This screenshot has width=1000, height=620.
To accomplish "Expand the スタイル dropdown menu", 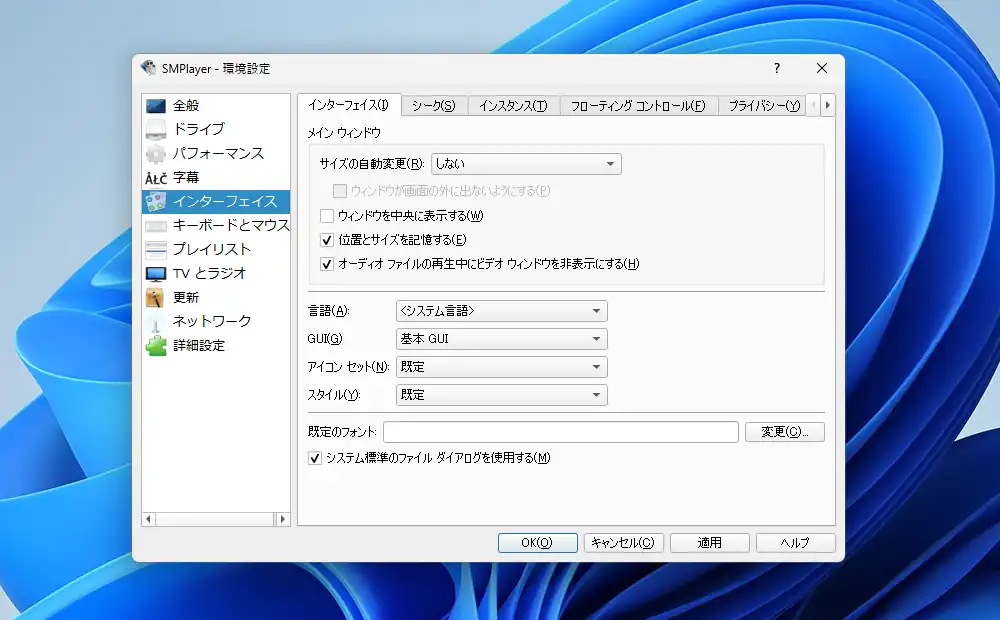I will (x=500, y=394).
